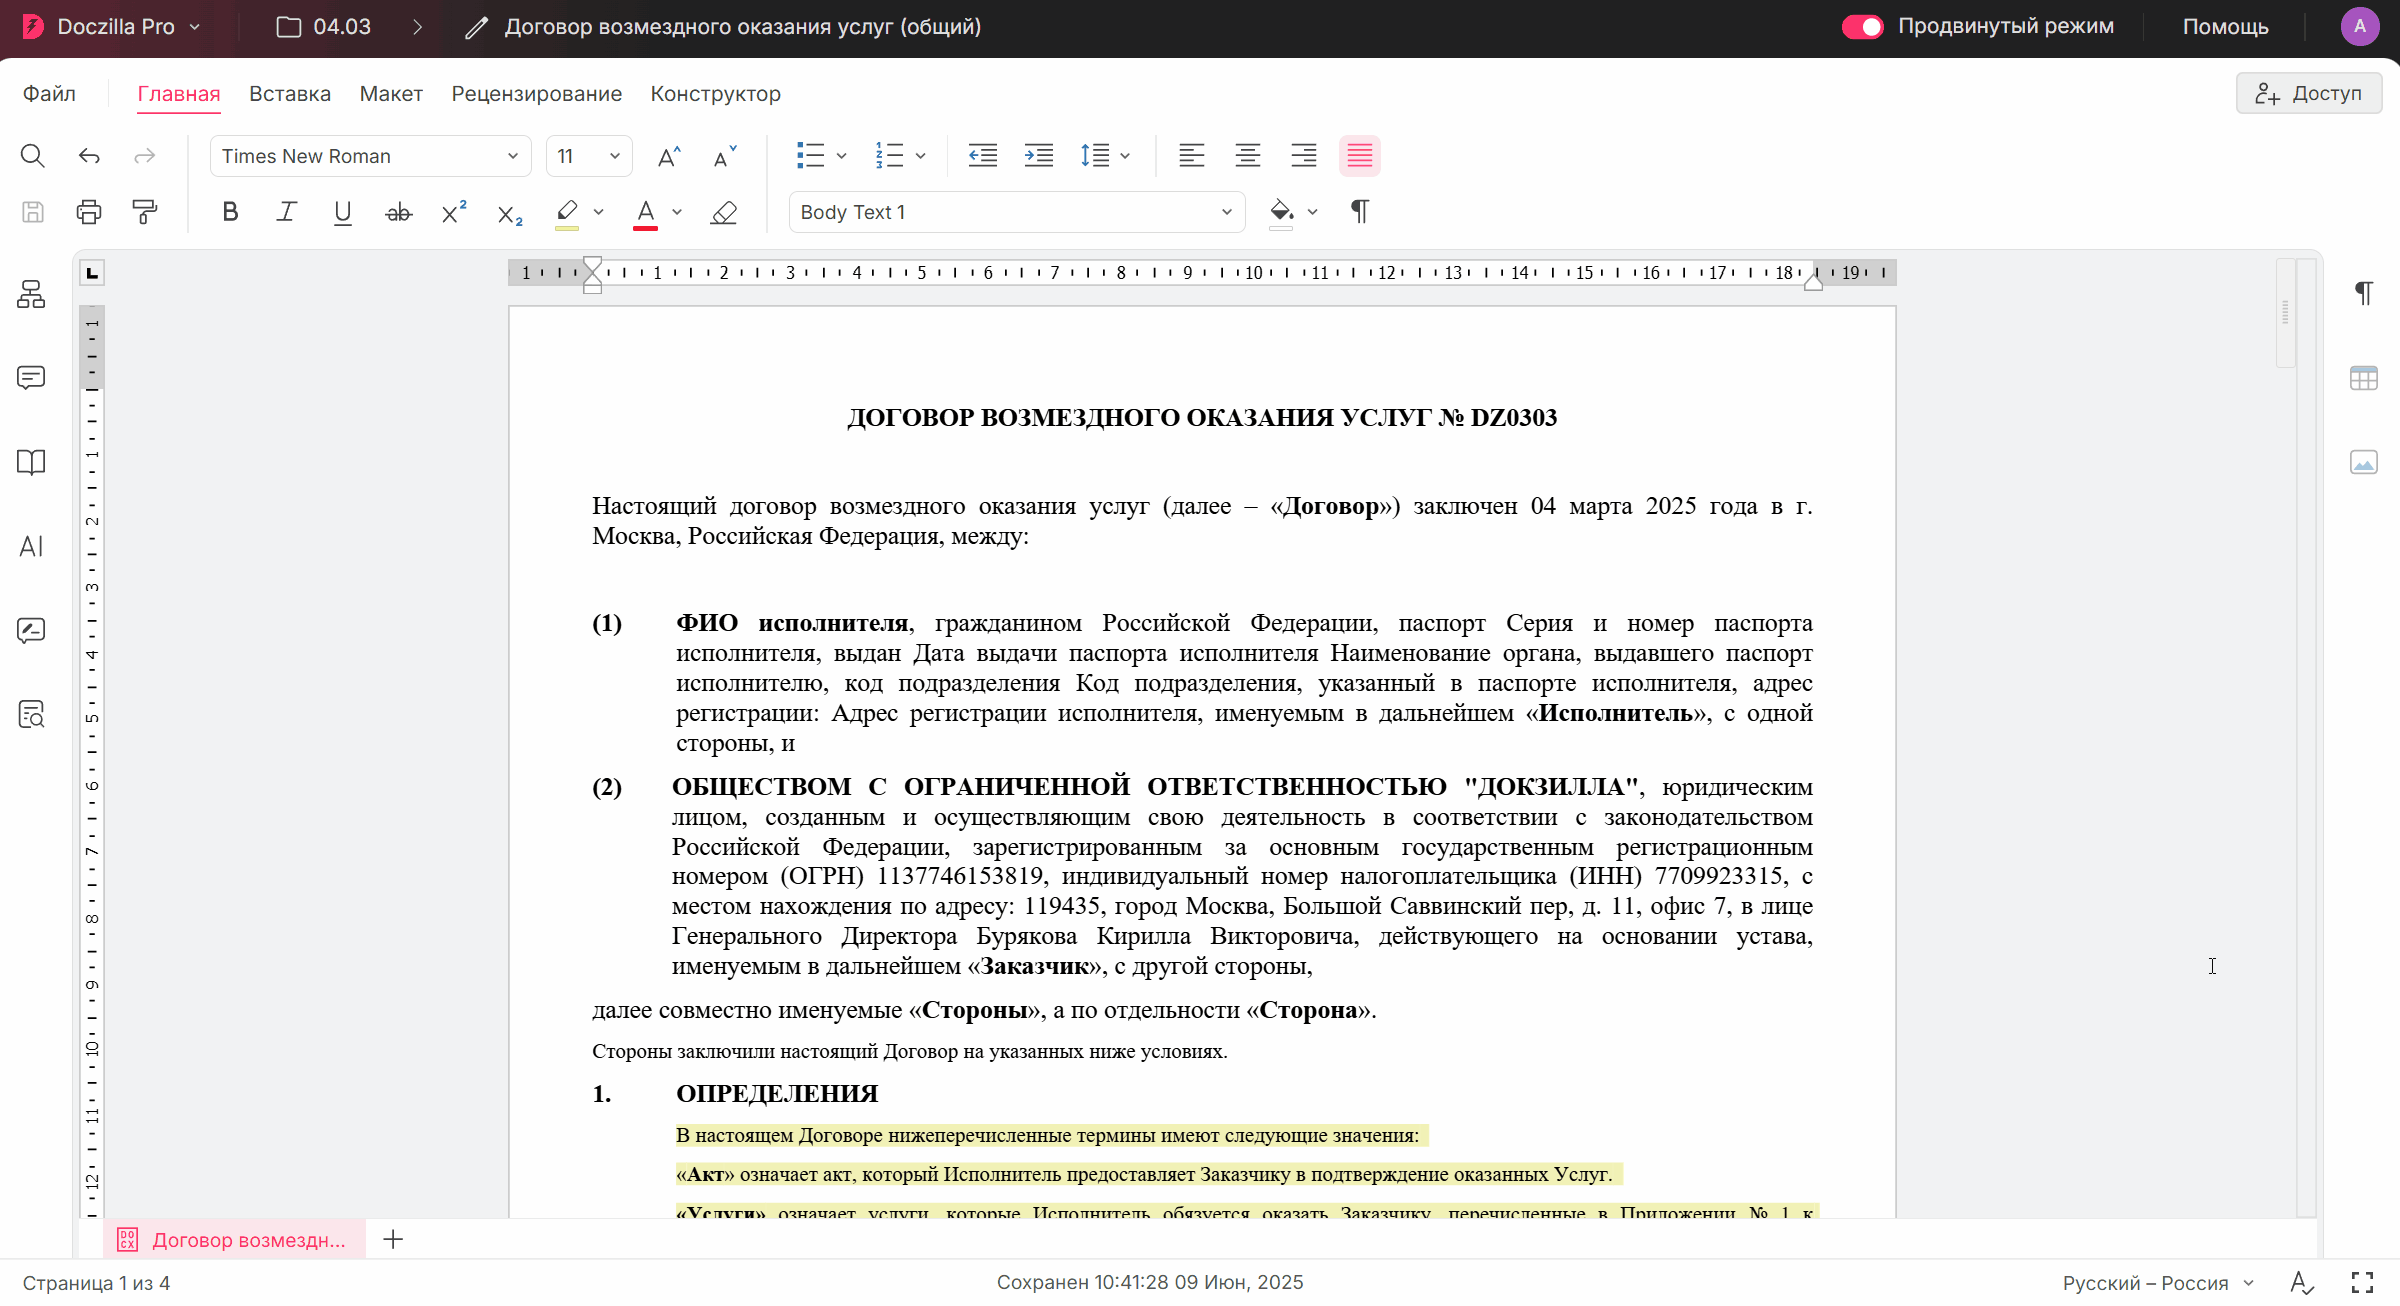Click the save diskette icon

(33, 212)
